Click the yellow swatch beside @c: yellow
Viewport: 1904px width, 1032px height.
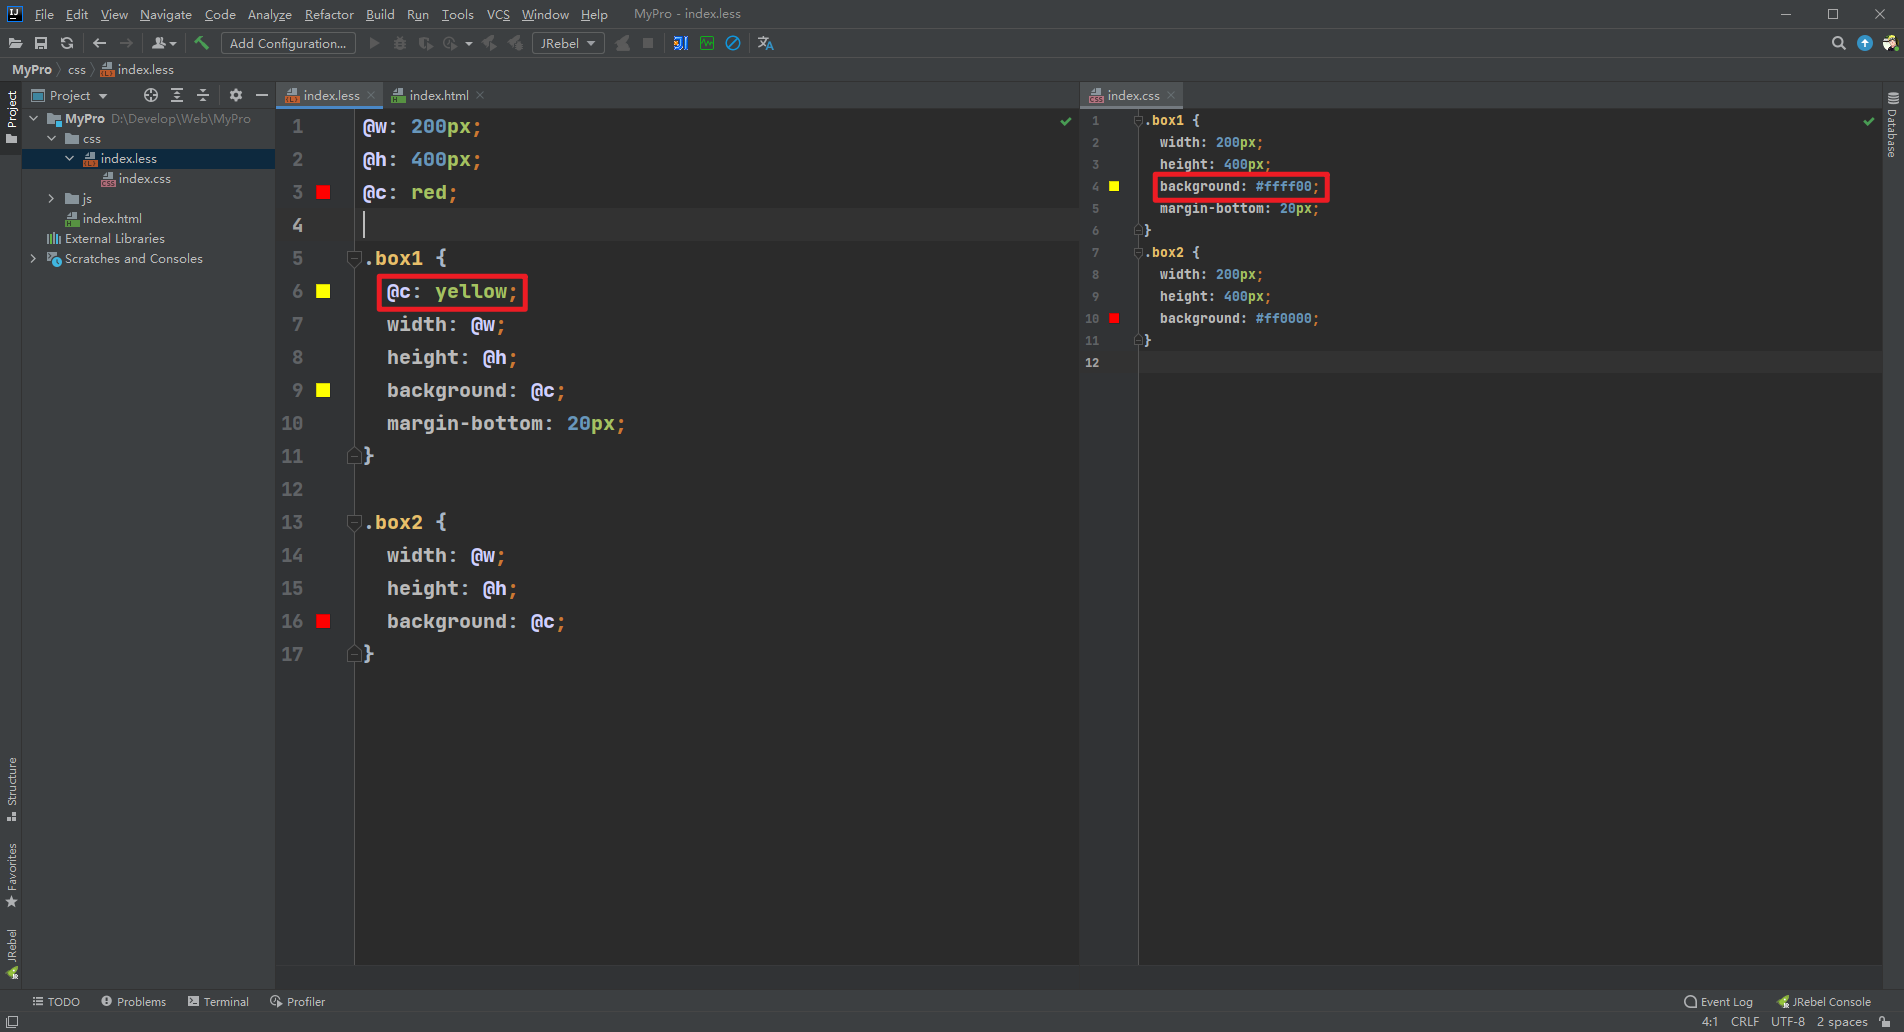[x=323, y=291]
